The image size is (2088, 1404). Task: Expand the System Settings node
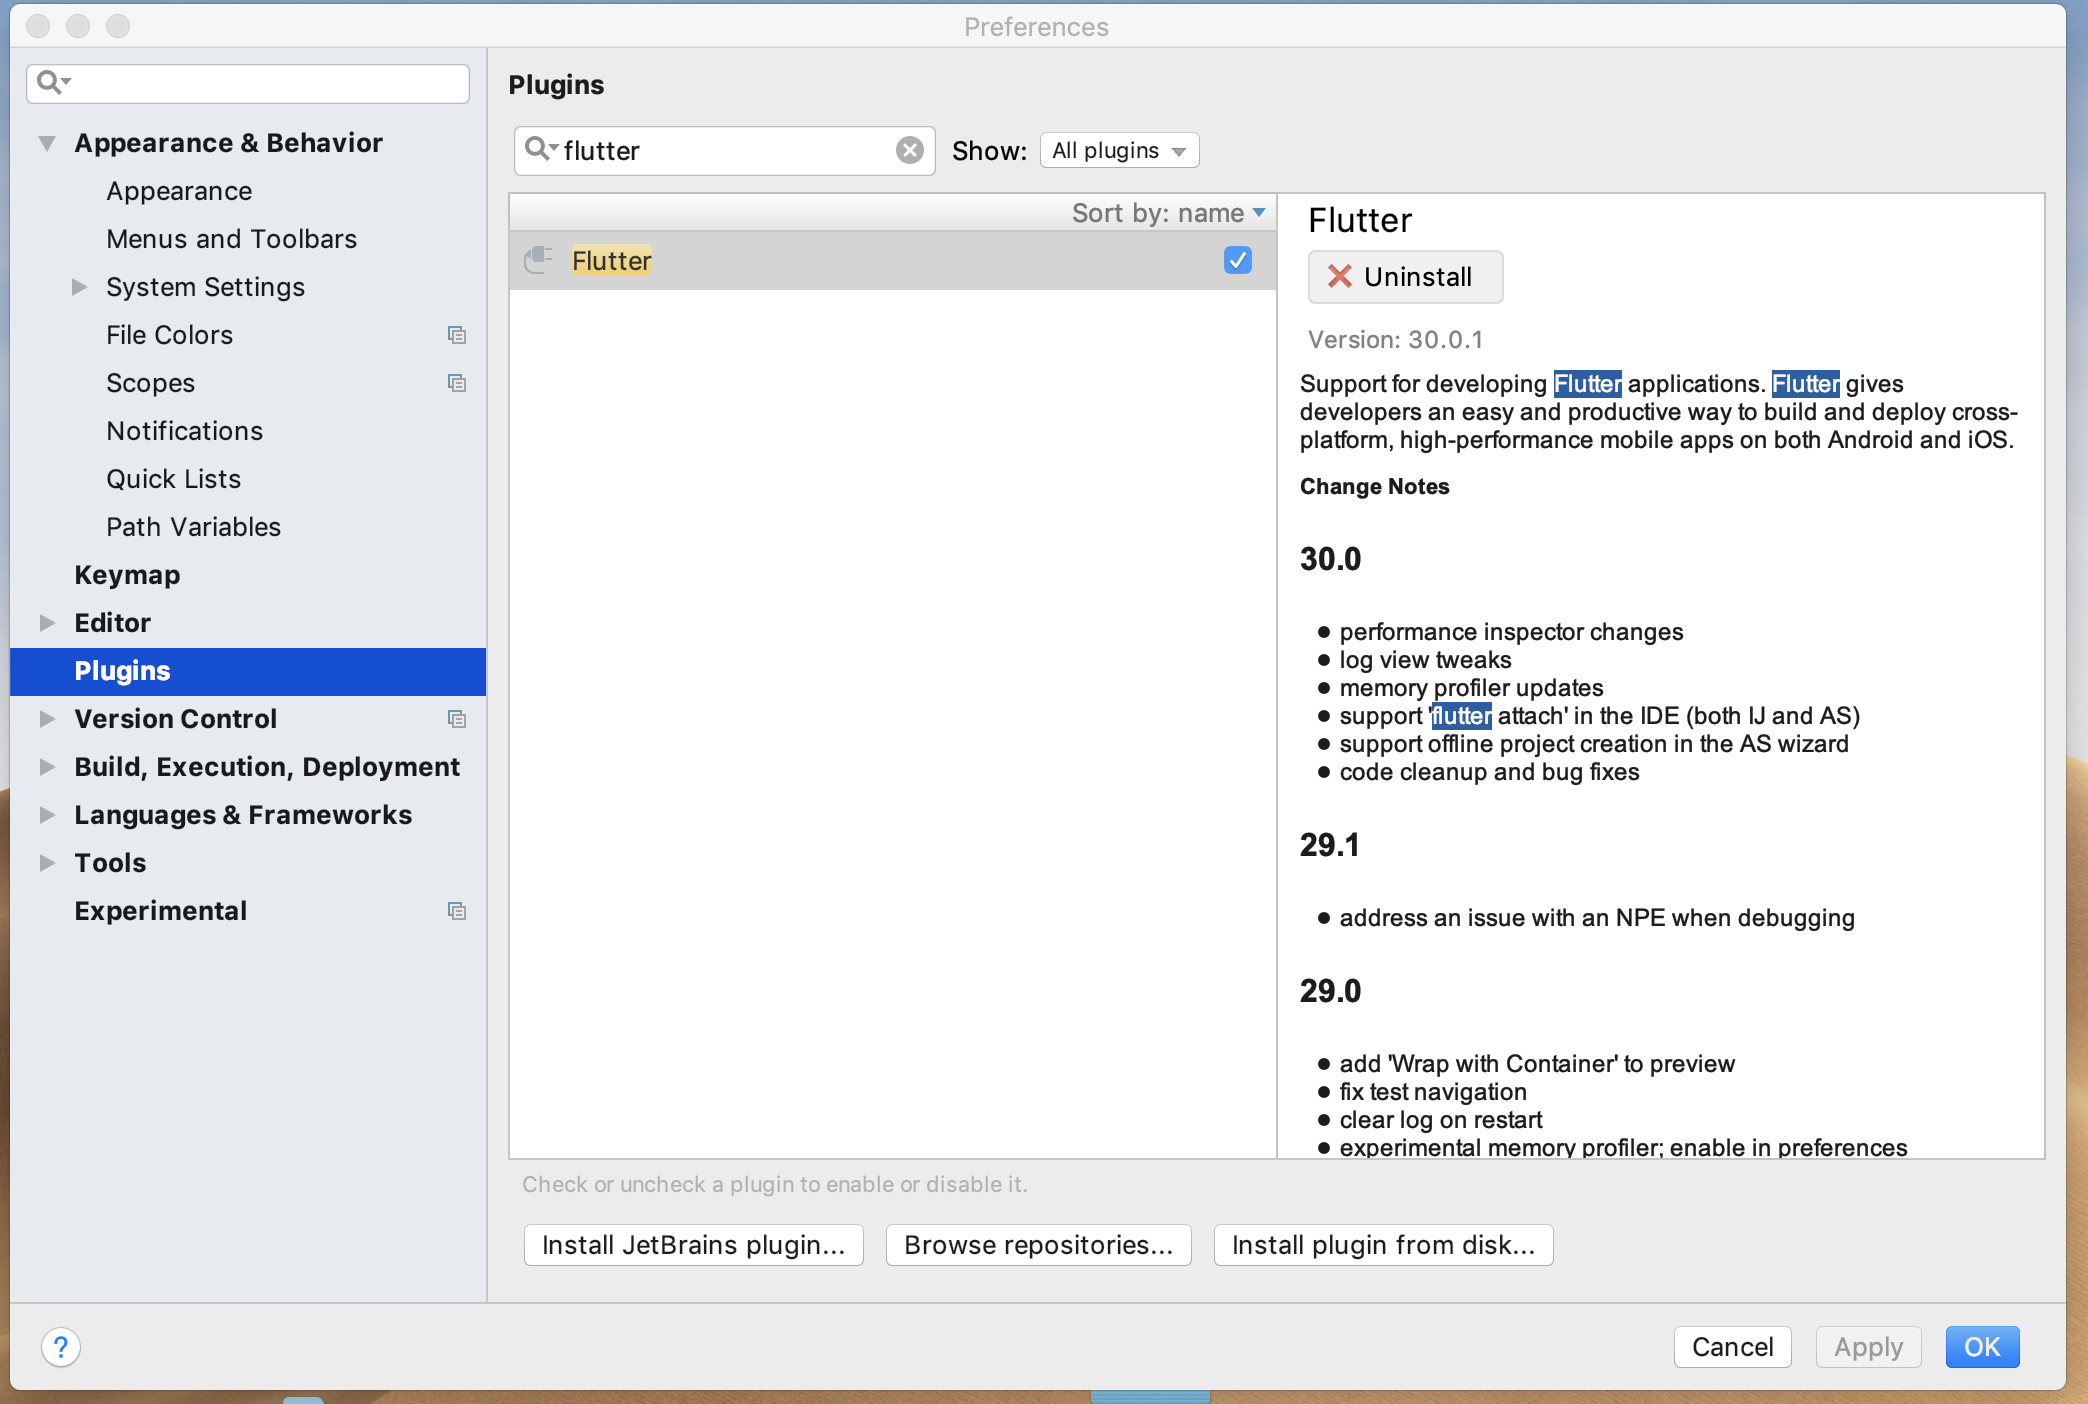[x=79, y=287]
